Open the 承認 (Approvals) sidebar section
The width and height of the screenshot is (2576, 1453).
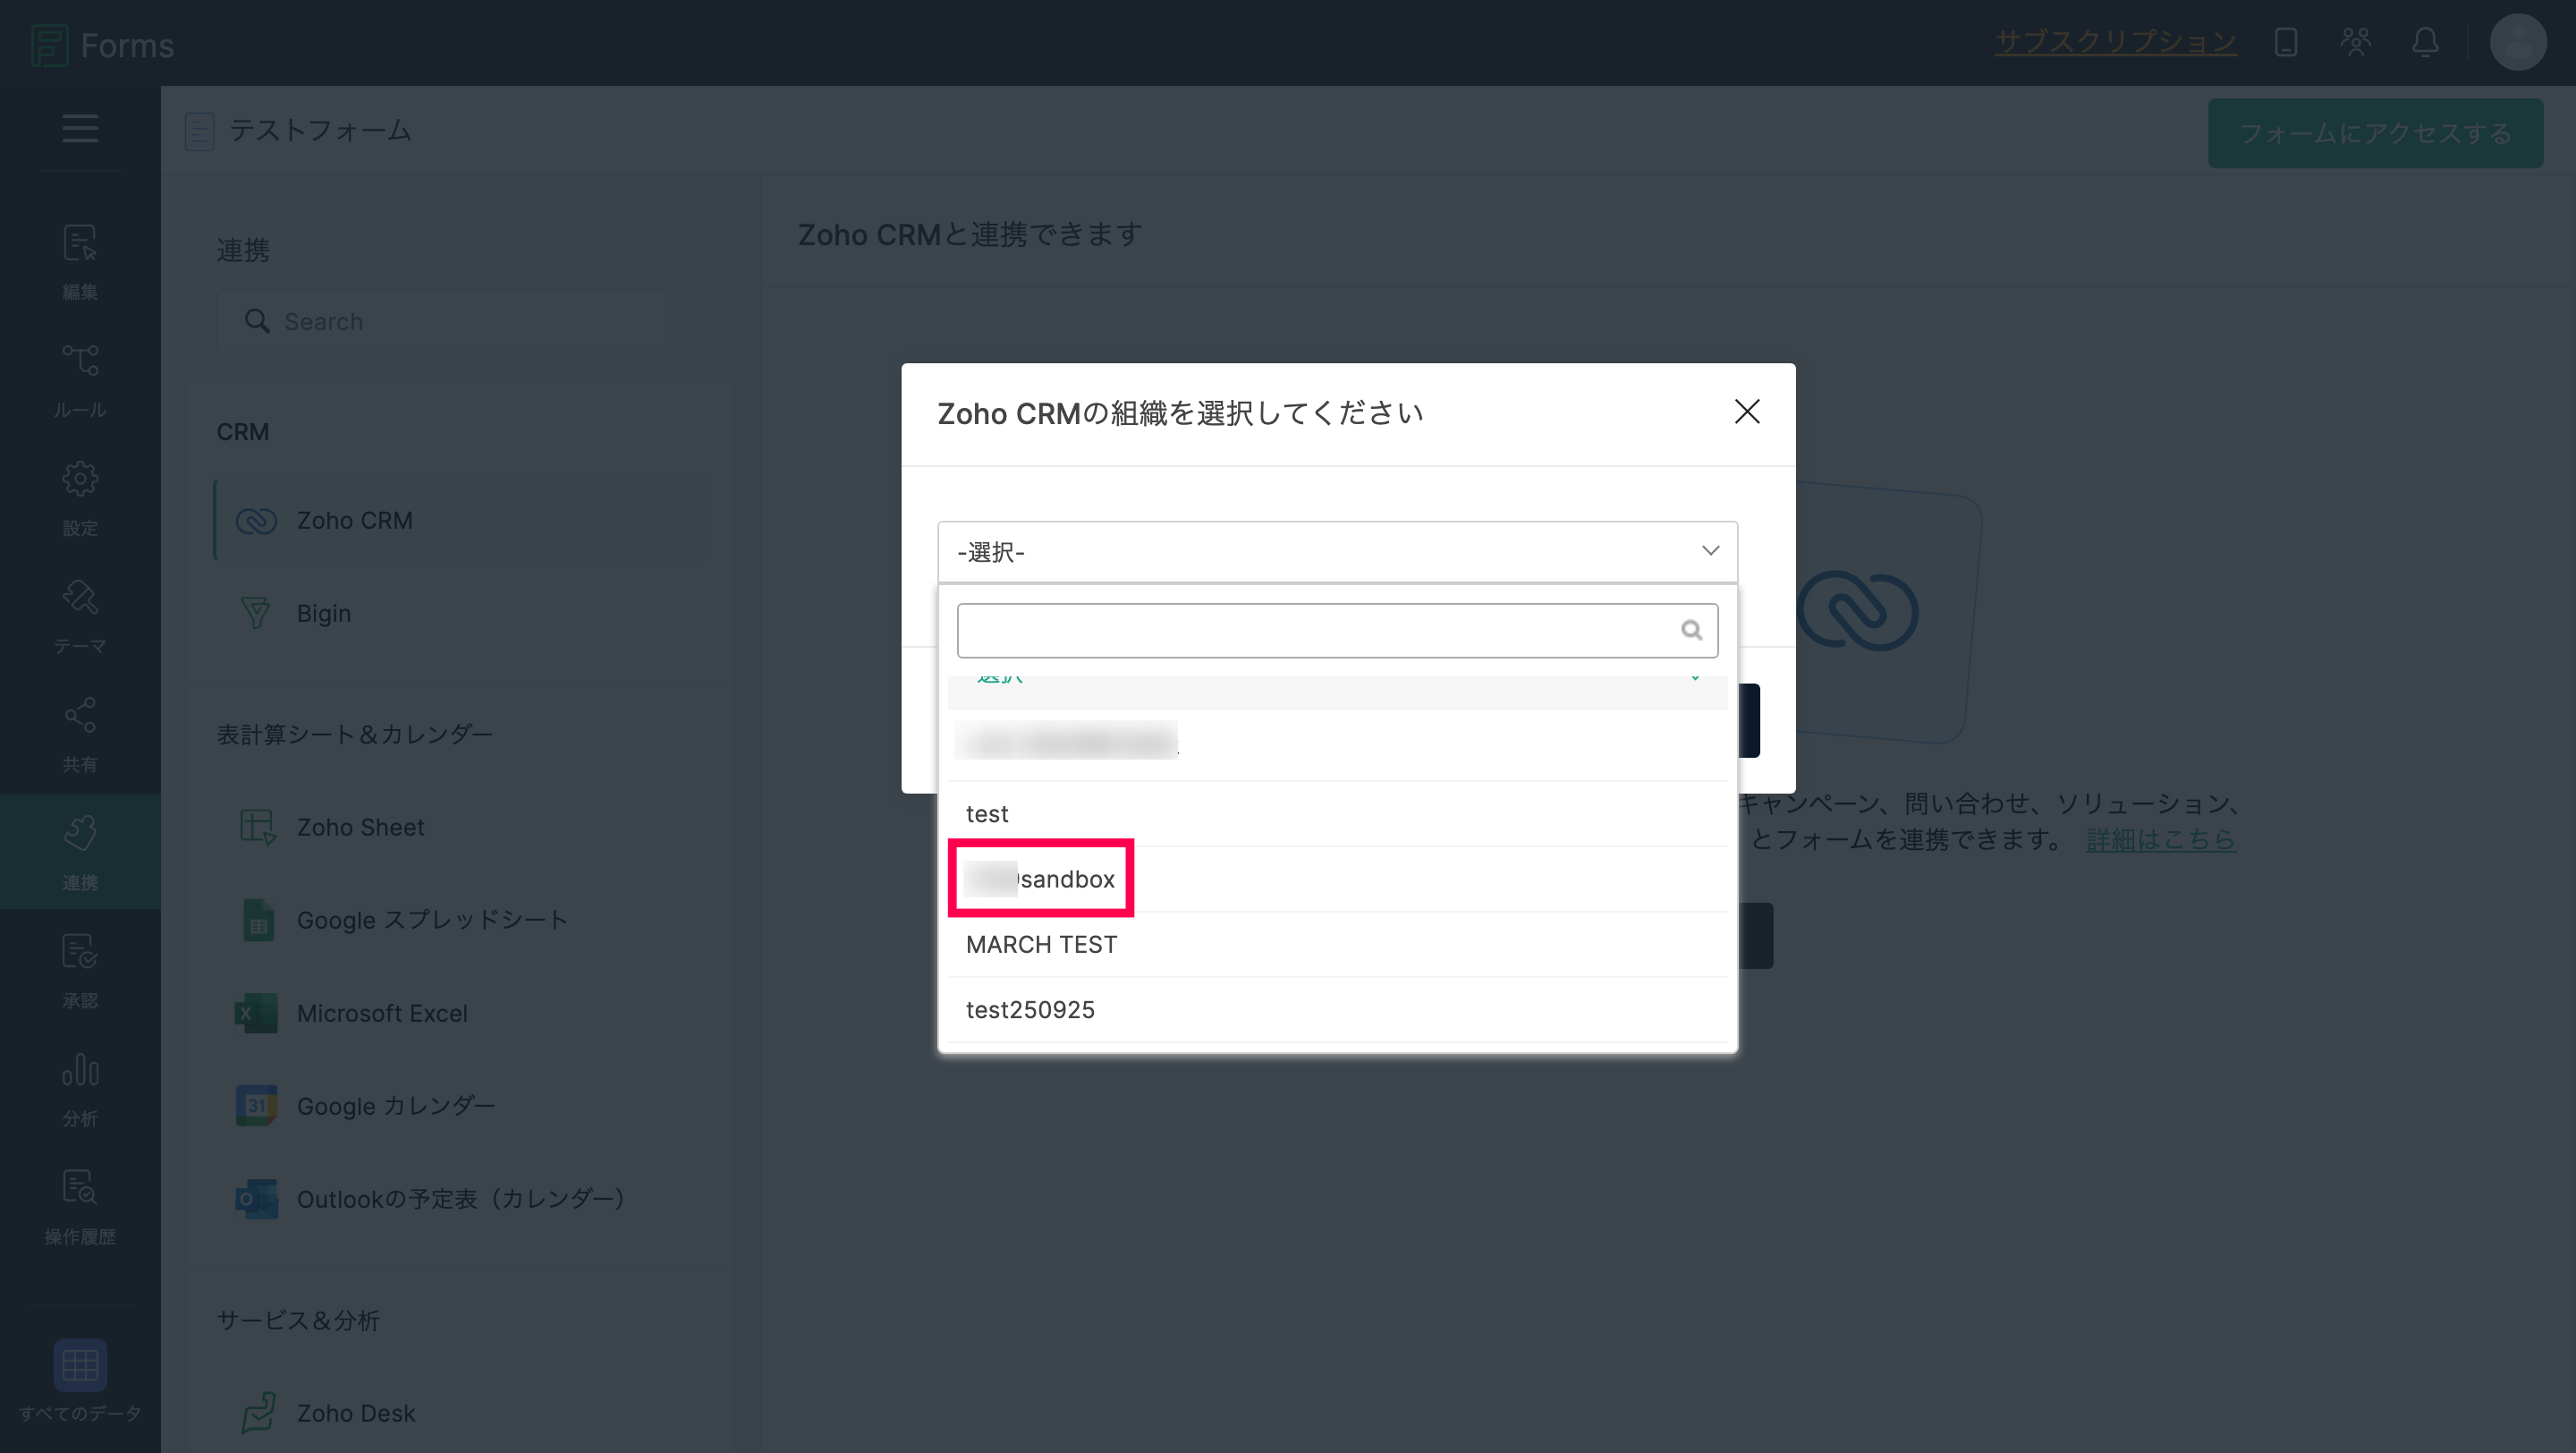80,970
